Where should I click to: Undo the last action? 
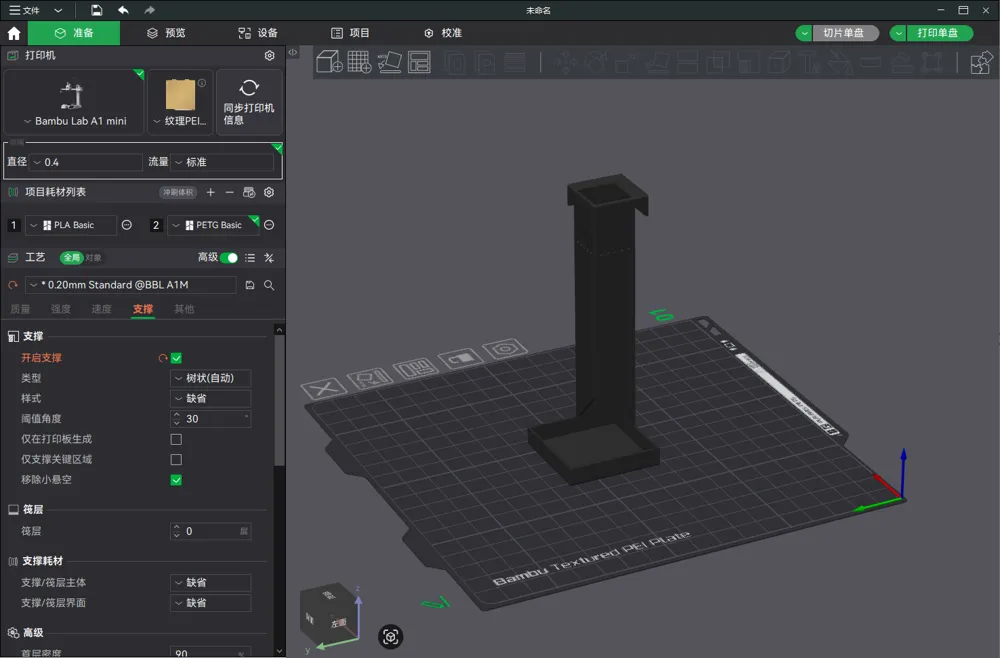(x=123, y=10)
